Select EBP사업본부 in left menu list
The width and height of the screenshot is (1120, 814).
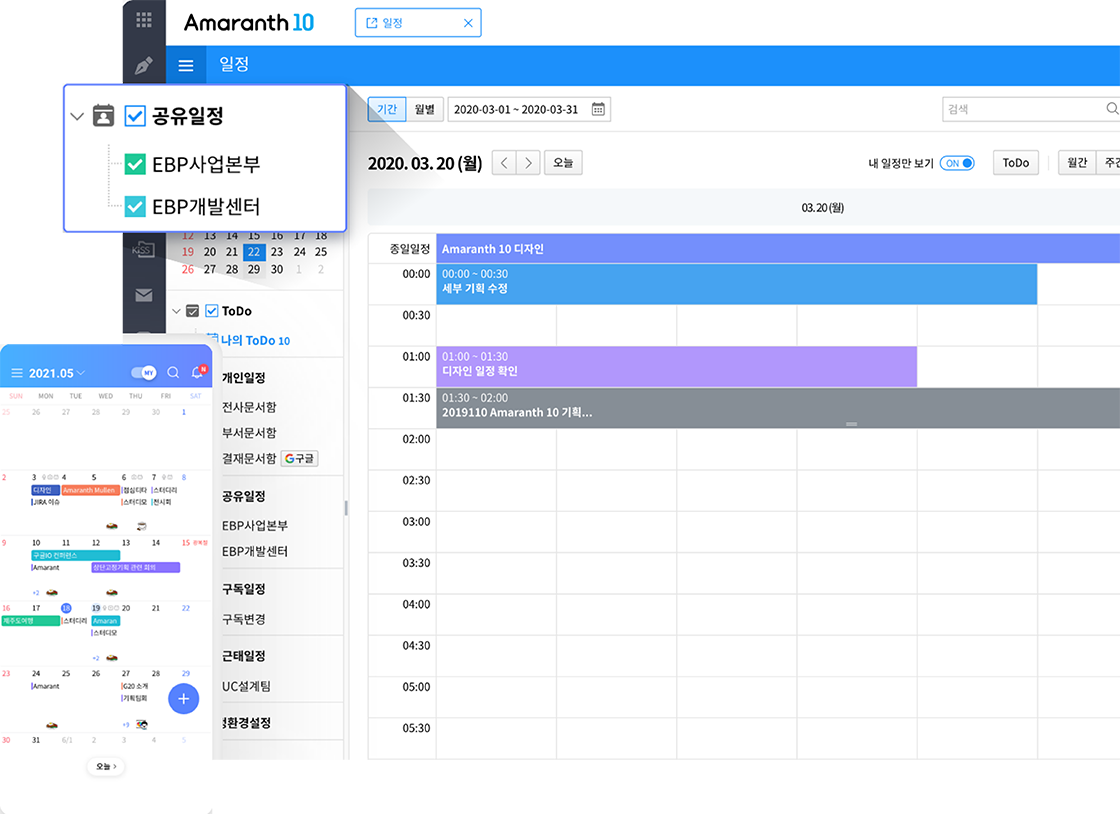(254, 526)
